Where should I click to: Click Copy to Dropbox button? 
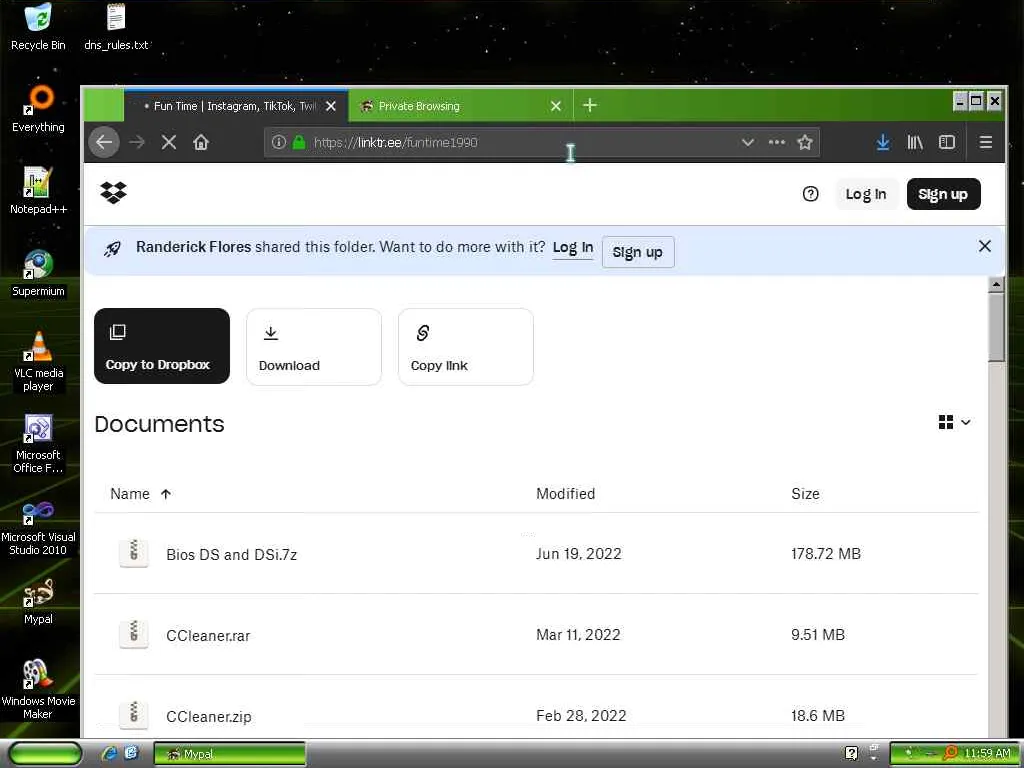(x=162, y=346)
